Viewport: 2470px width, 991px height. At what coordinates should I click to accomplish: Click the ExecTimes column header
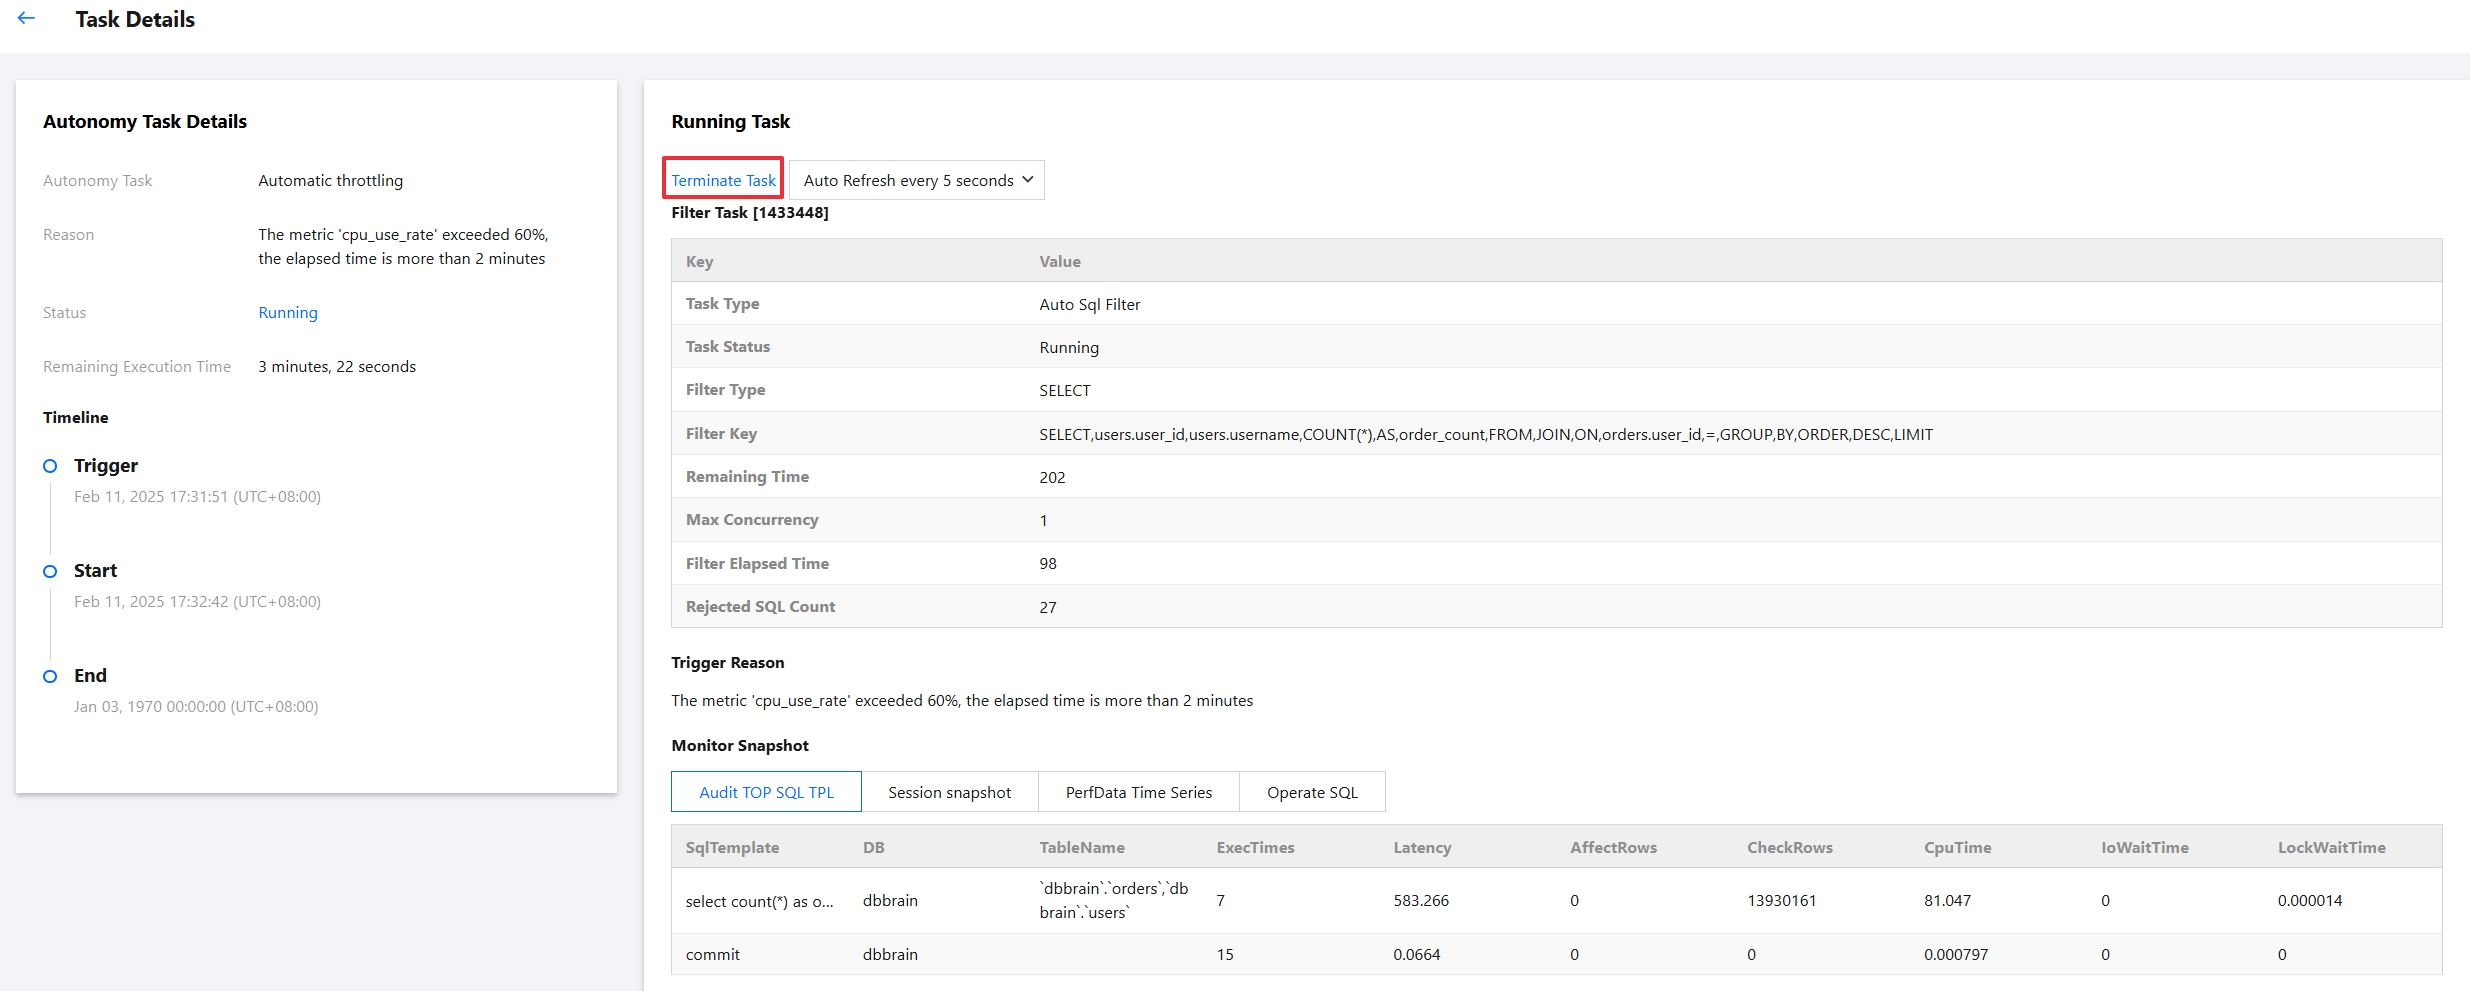pos(1255,847)
